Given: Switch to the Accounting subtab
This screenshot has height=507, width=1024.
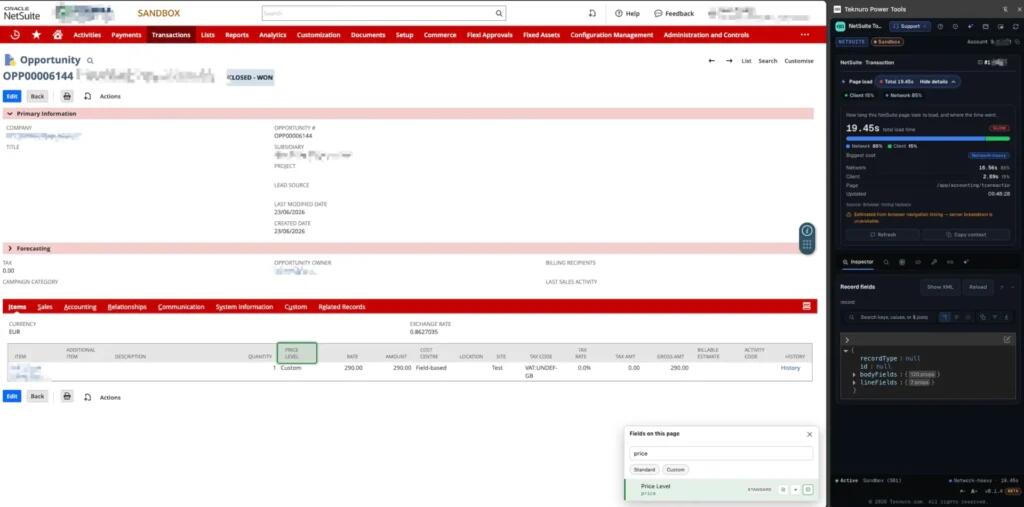Looking at the screenshot, I should 80,306.
